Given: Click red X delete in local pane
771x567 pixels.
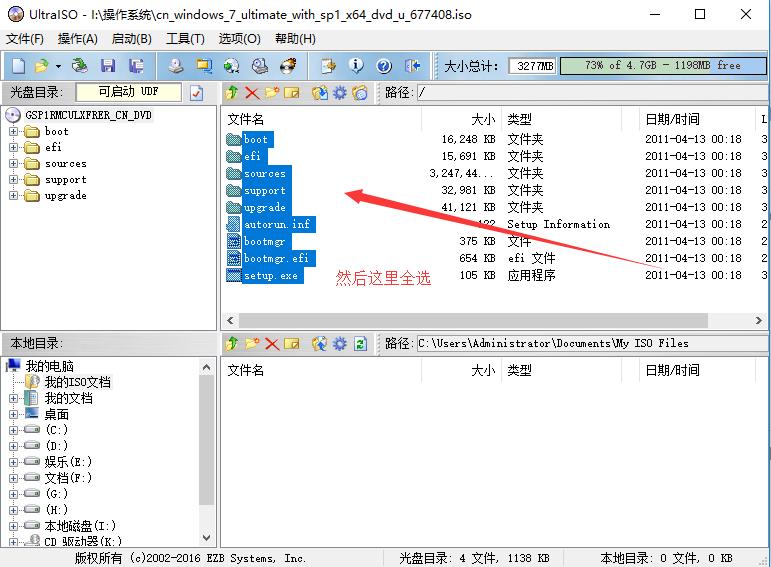Looking at the screenshot, I should pyautogui.click(x=272, y=343).
